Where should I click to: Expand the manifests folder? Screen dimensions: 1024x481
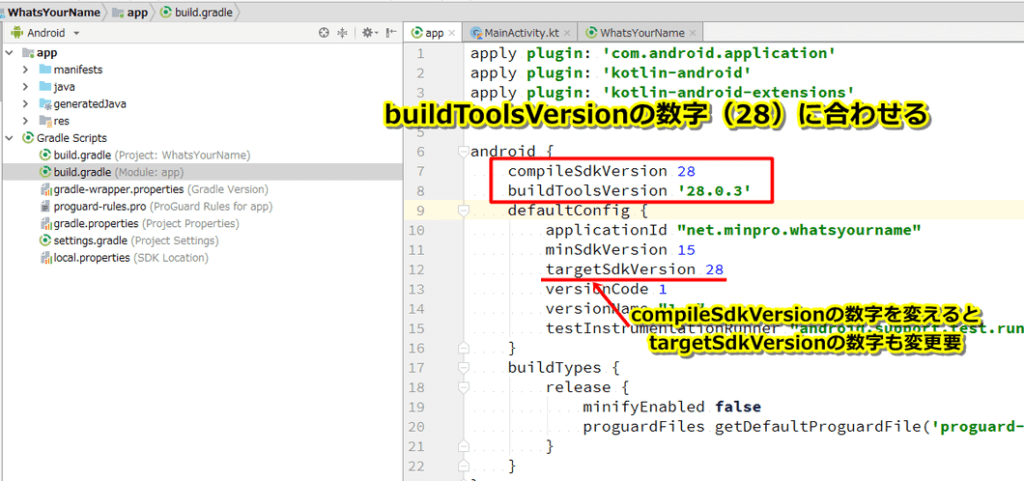point(26,70)
